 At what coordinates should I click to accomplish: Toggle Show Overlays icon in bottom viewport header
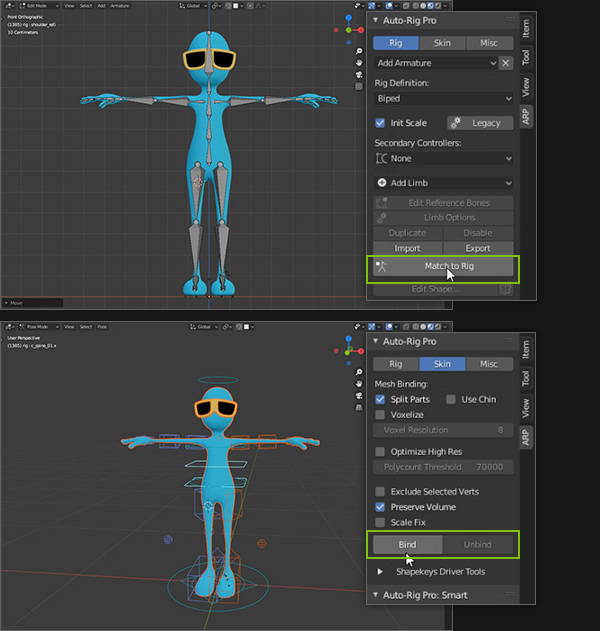tap(389, 327)
